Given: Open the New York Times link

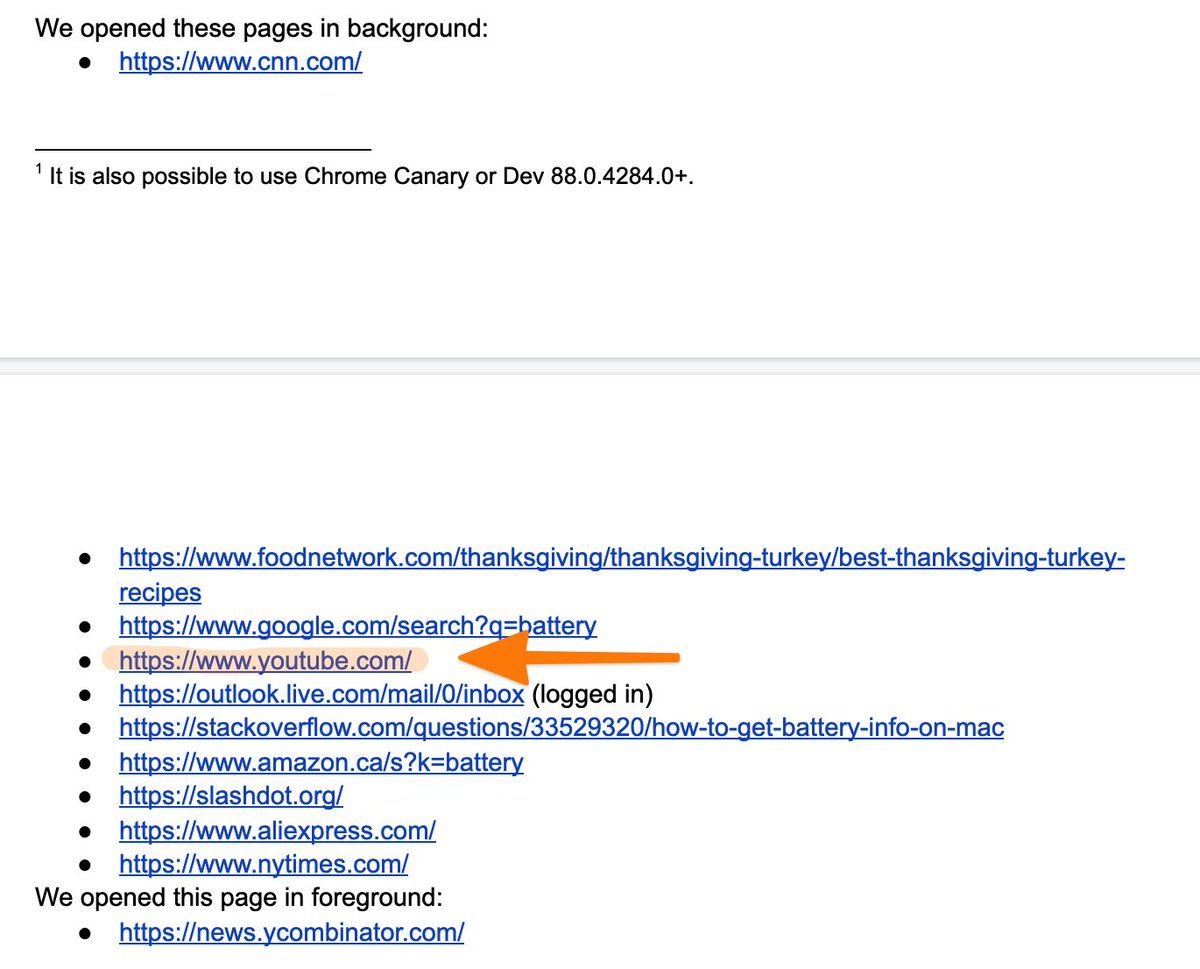Looking at the screenshot, I should pyautogui.click(x=263, y=864).
